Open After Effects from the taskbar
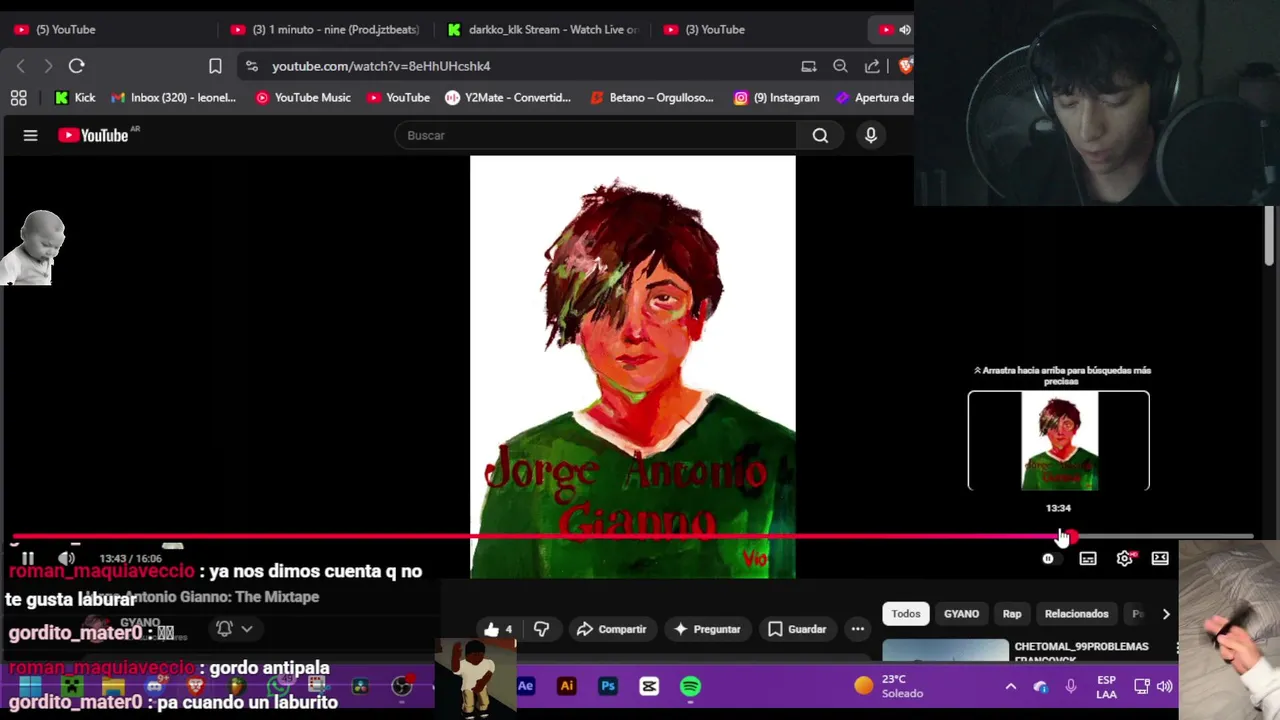Screen dimensions: 1280x720 (525, 686)
